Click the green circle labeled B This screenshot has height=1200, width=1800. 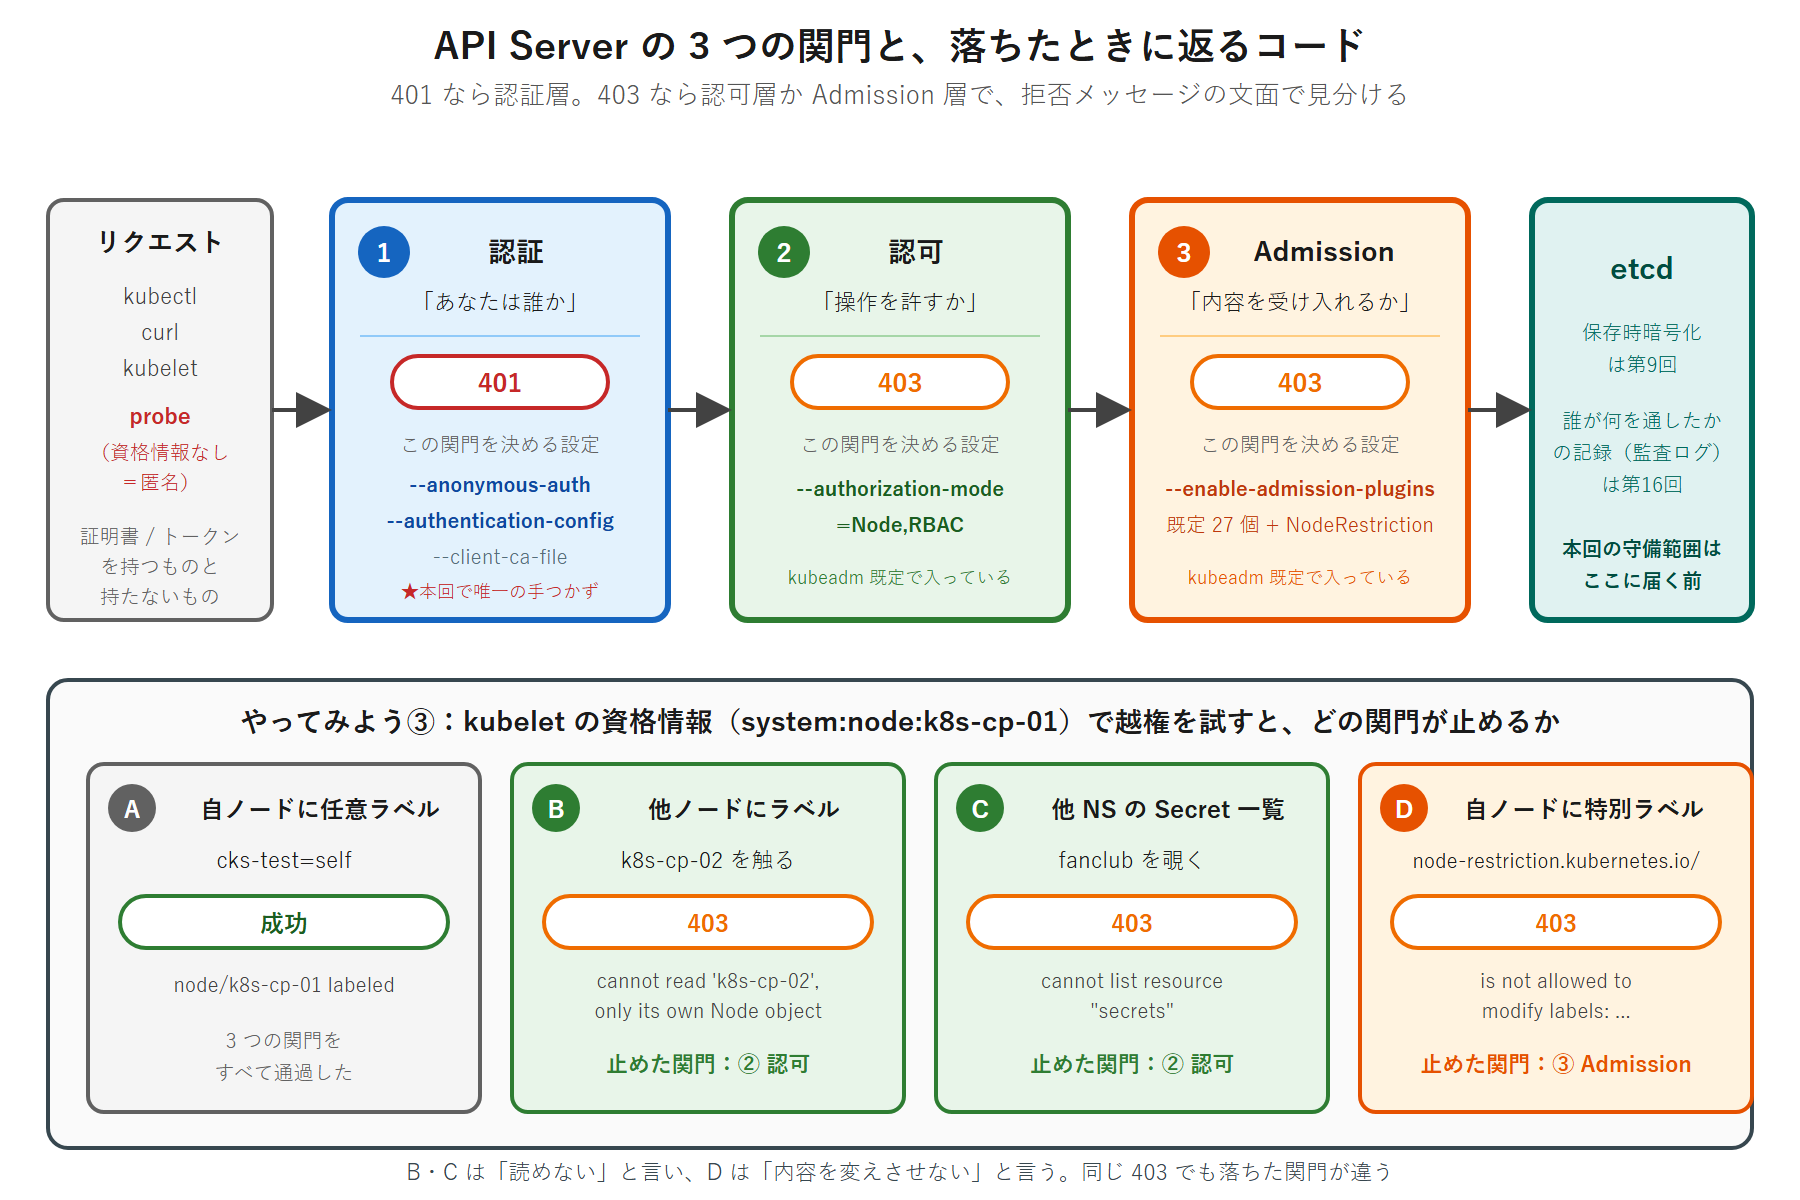coord(556,808)
